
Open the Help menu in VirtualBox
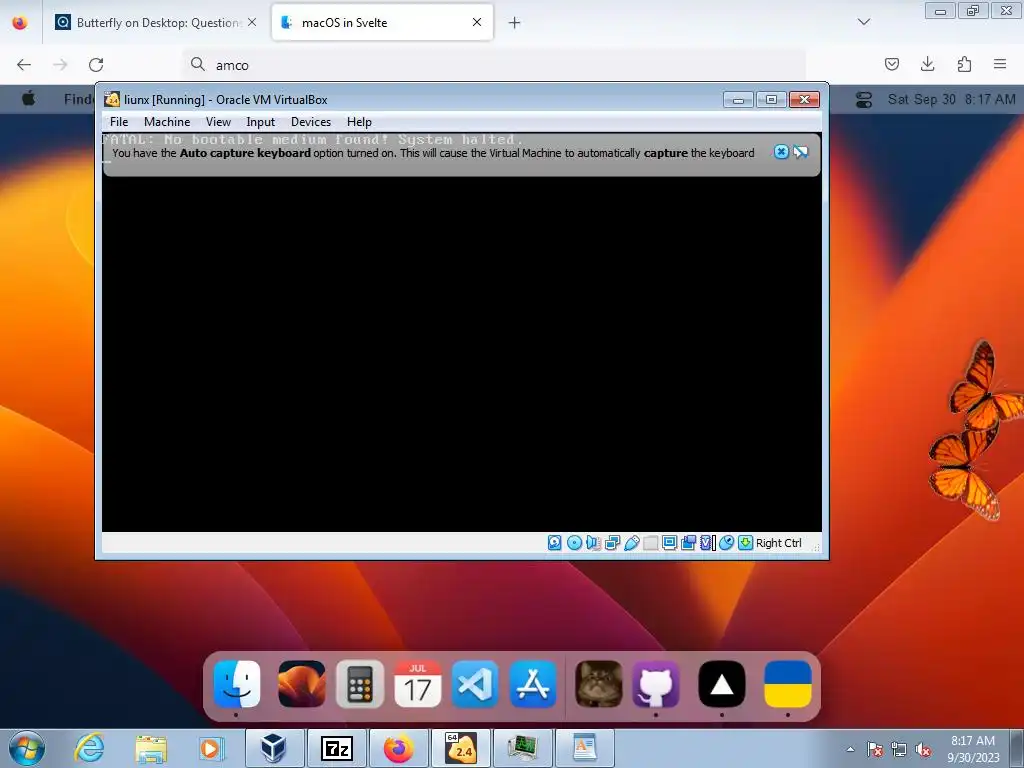[359, 122]
